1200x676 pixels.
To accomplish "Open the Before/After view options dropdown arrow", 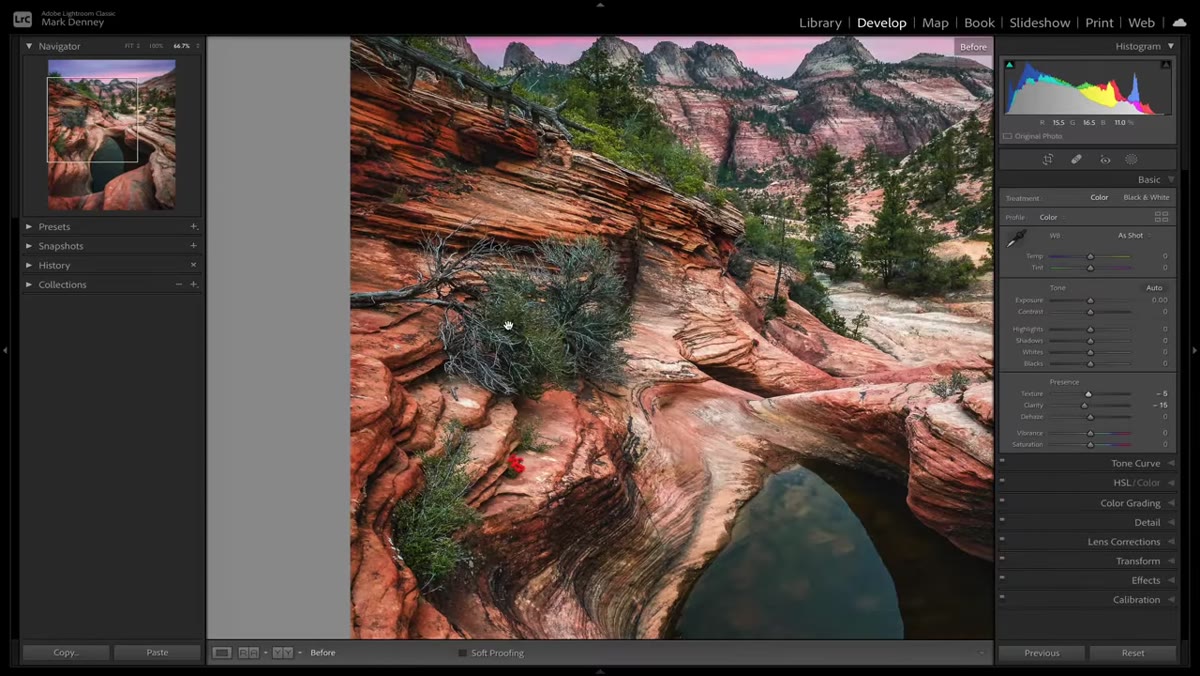I will 300,653.
